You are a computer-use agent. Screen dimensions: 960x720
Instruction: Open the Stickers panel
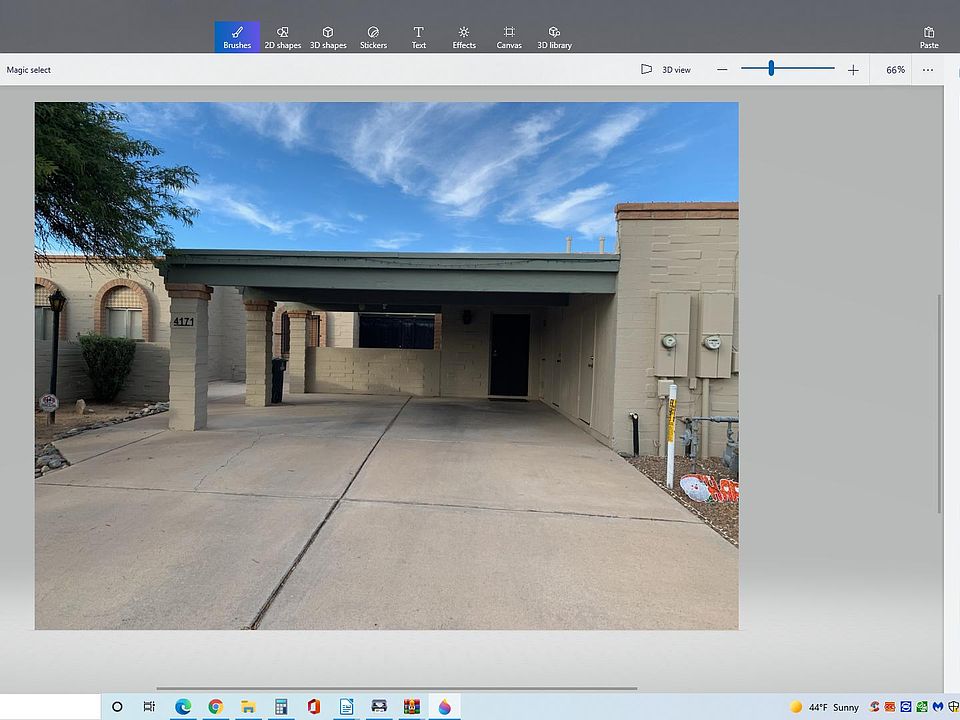373,37
